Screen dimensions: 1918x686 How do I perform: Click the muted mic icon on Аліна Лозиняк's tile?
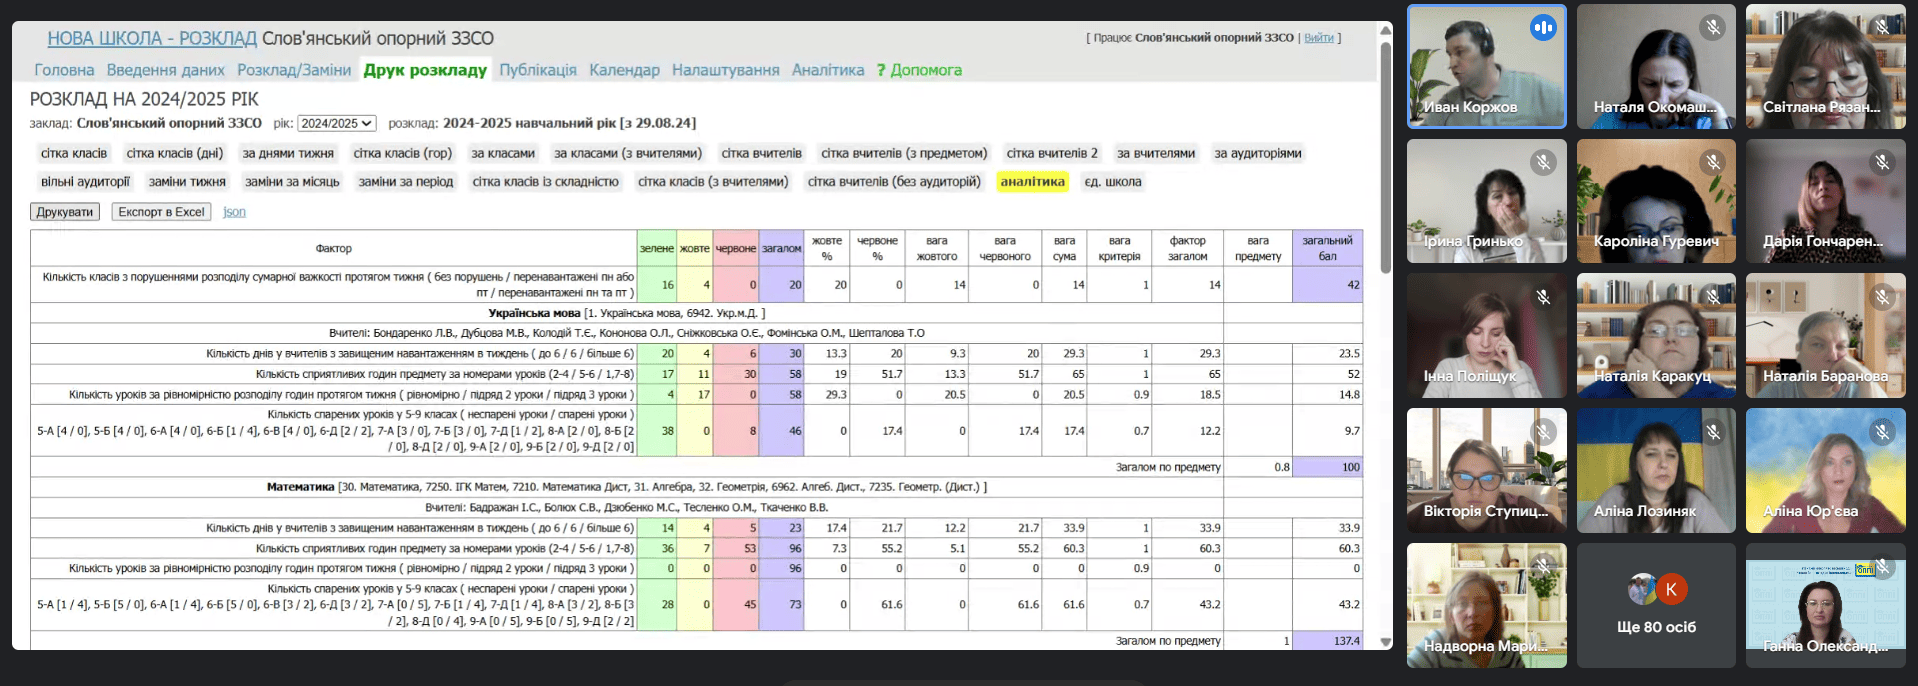[x=1713, y=432]
